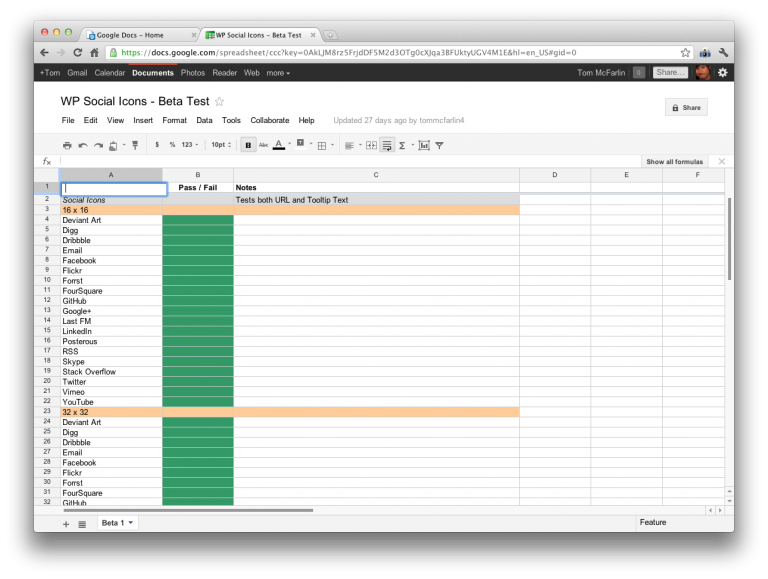Open the Format menu

(x=174, y=121)
